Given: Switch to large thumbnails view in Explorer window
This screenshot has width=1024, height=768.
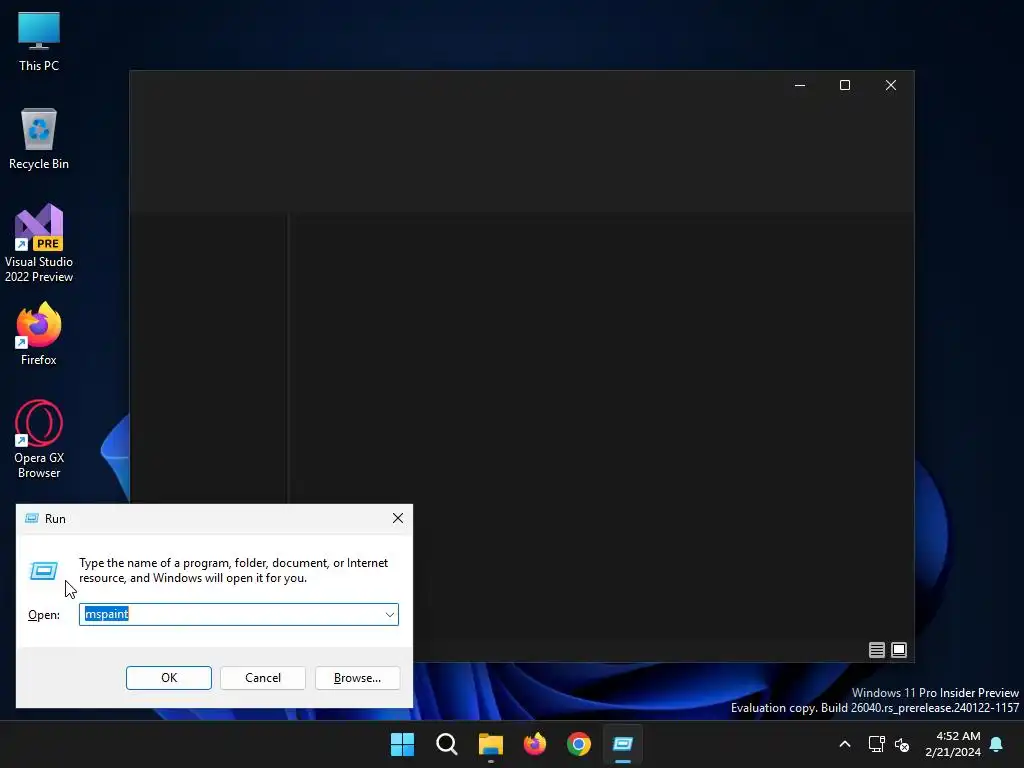Looking at the screenshot, I should (899, 650).
